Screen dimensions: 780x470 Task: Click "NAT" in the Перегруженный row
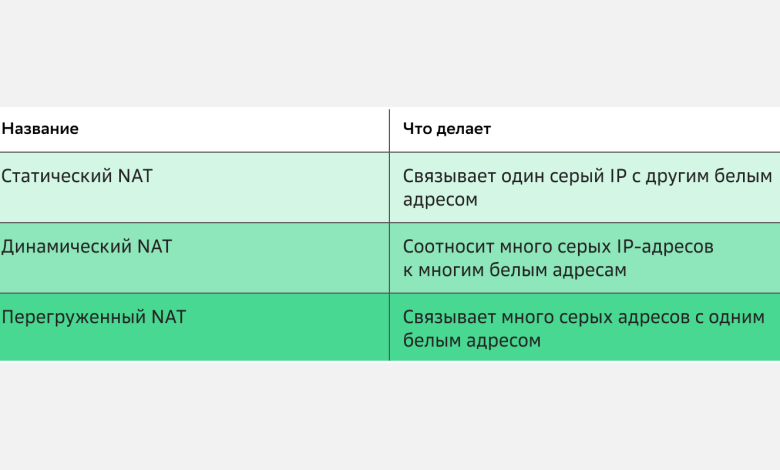(168, 317)
